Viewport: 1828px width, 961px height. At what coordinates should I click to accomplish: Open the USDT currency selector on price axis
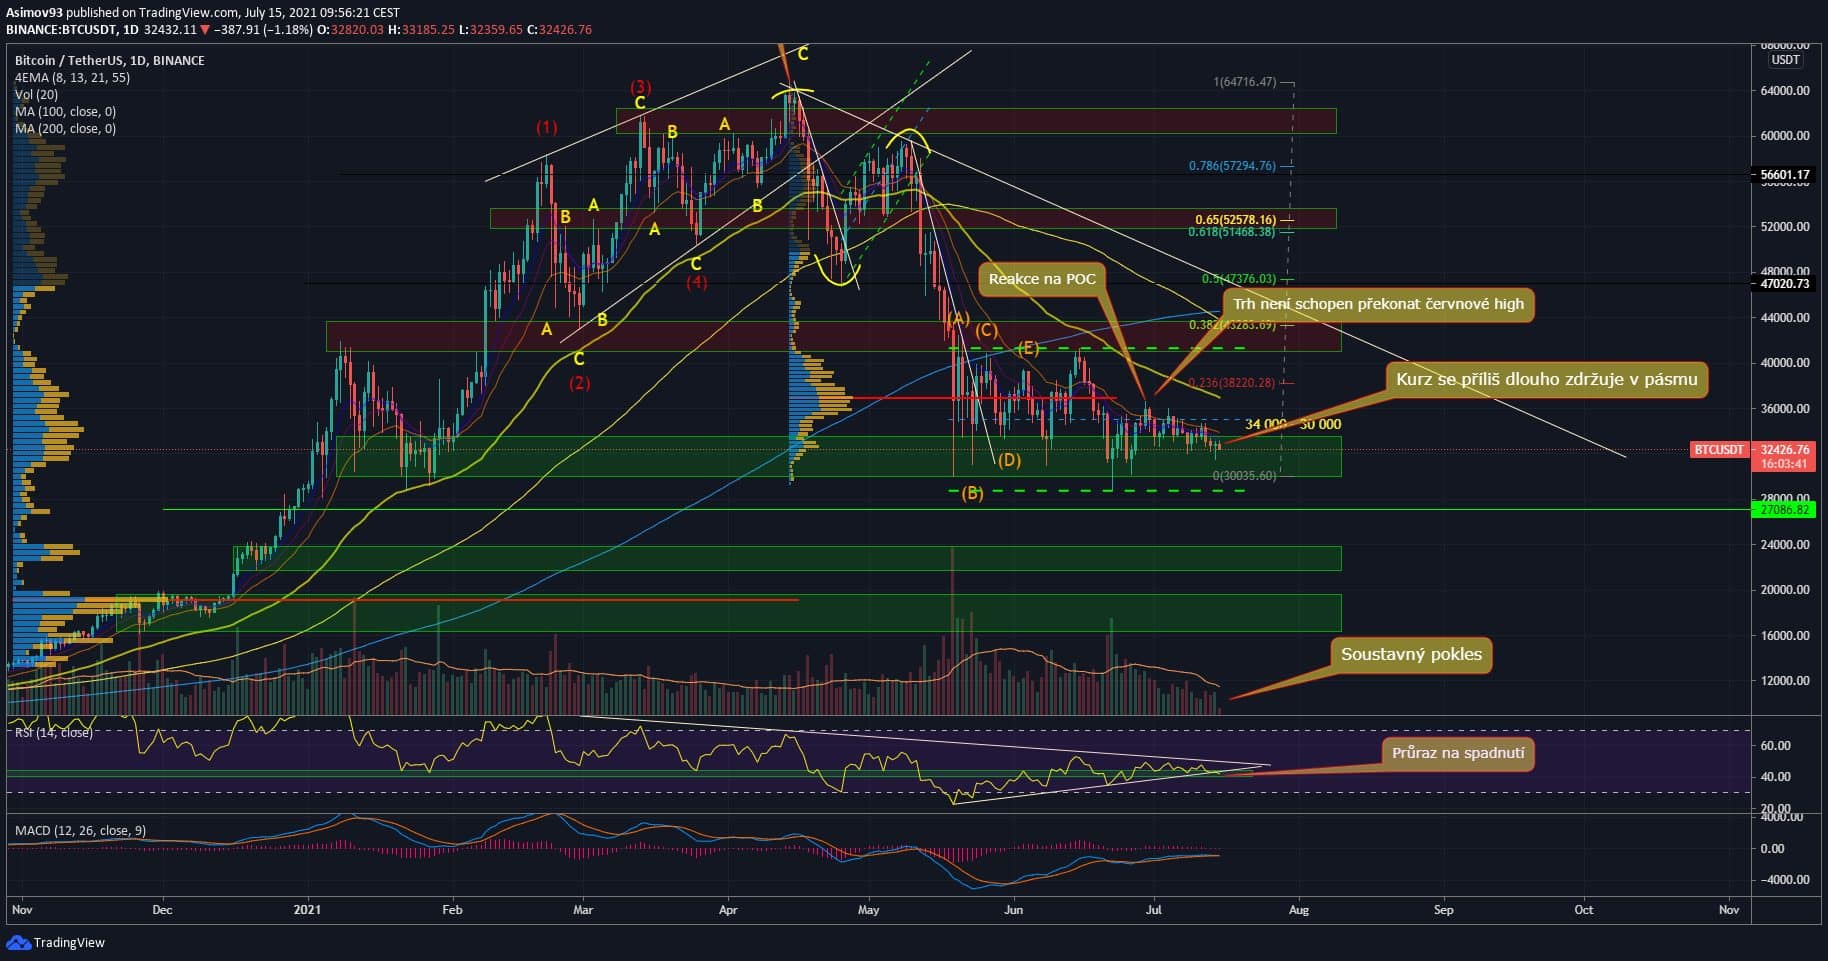[1785, 60]
